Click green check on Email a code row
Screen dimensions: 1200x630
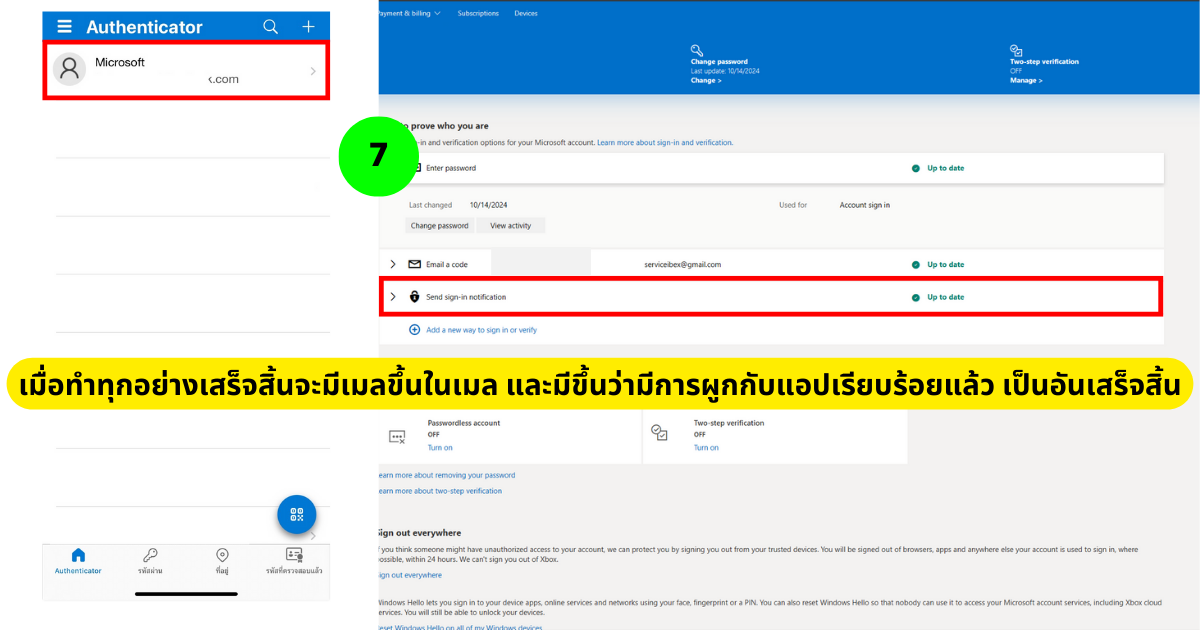(x=916, y=265)
